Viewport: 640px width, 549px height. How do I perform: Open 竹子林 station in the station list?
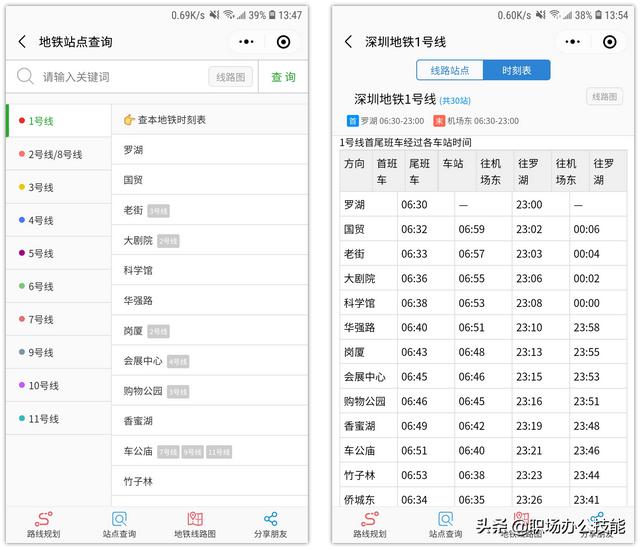210,481
